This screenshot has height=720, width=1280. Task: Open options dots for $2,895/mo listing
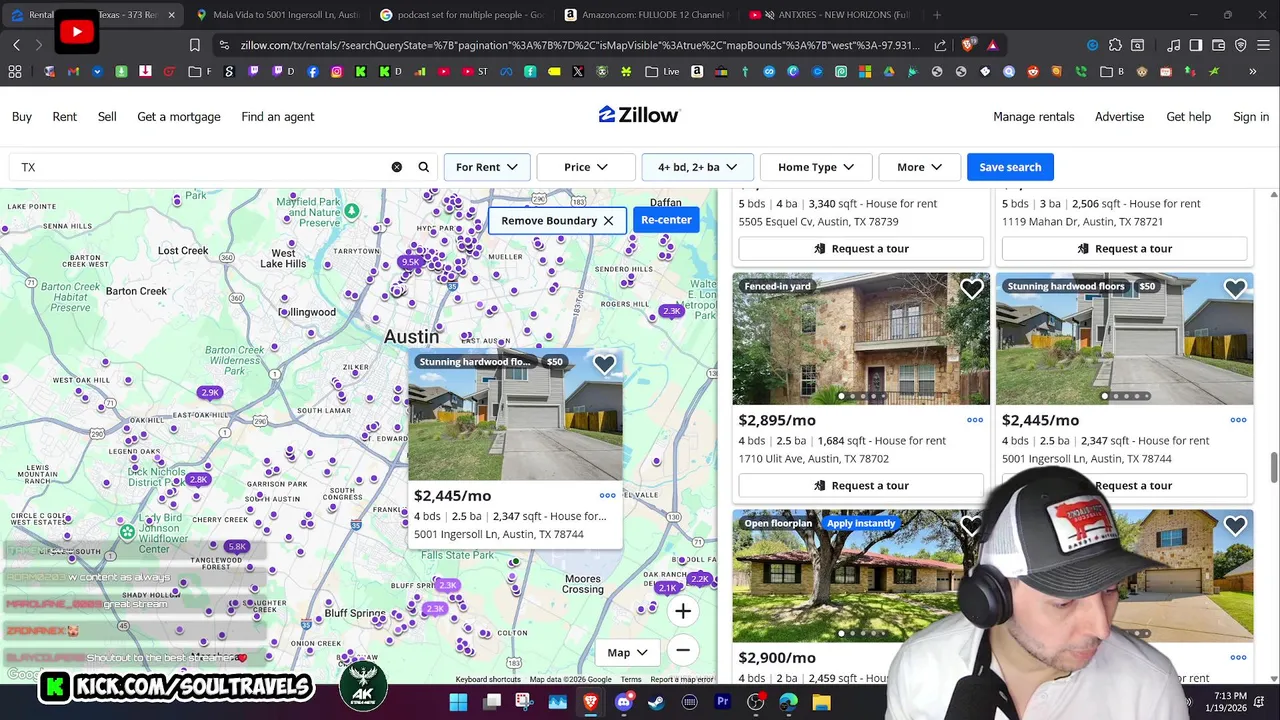click(x=975, y=420)
